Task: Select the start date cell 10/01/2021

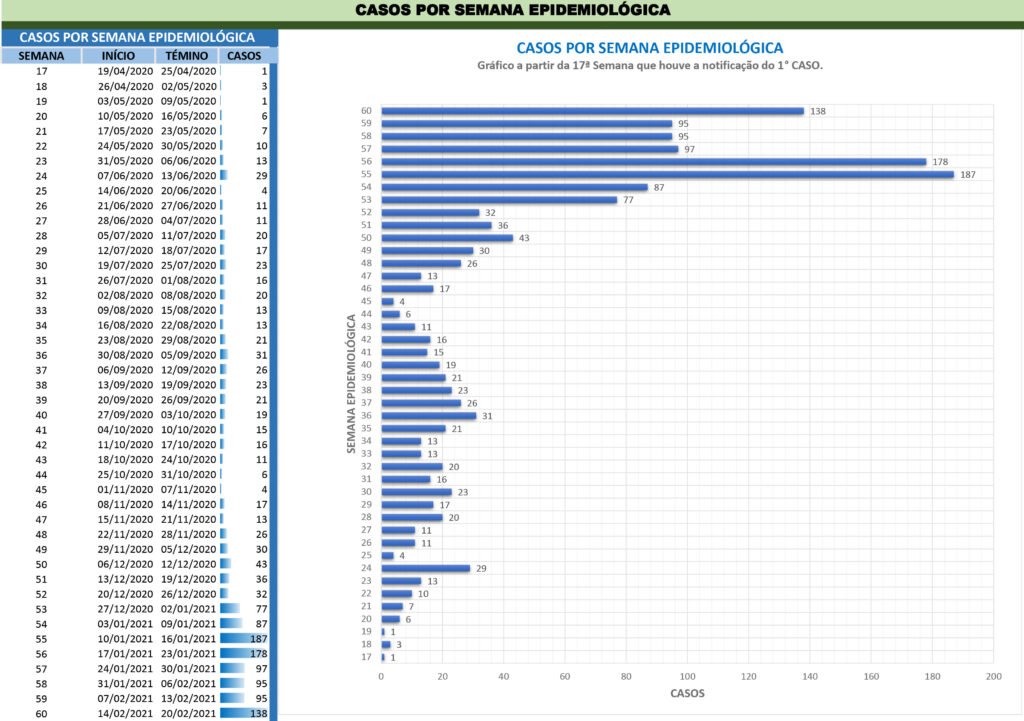Action: (125, 638)
